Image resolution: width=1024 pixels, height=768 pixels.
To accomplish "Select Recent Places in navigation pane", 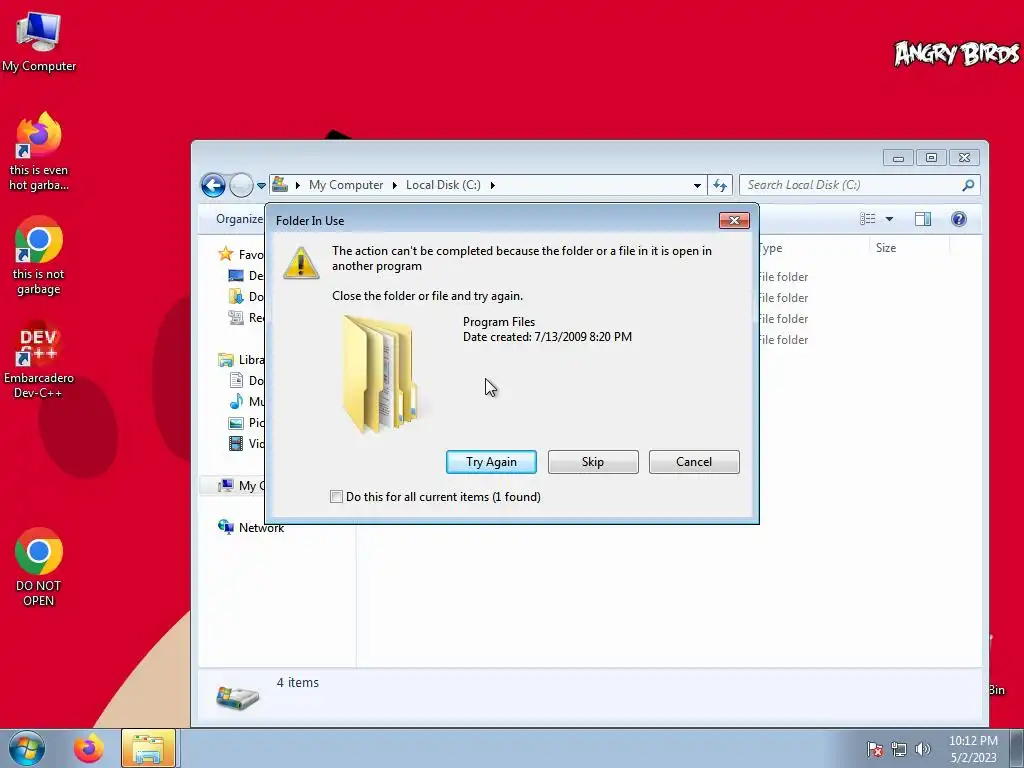I will [247, 317].
